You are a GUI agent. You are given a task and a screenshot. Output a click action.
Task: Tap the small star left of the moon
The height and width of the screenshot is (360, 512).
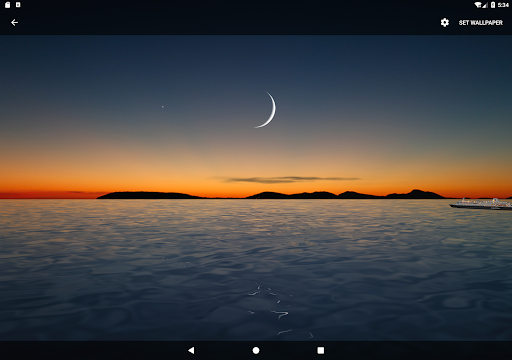click(163, 107)
